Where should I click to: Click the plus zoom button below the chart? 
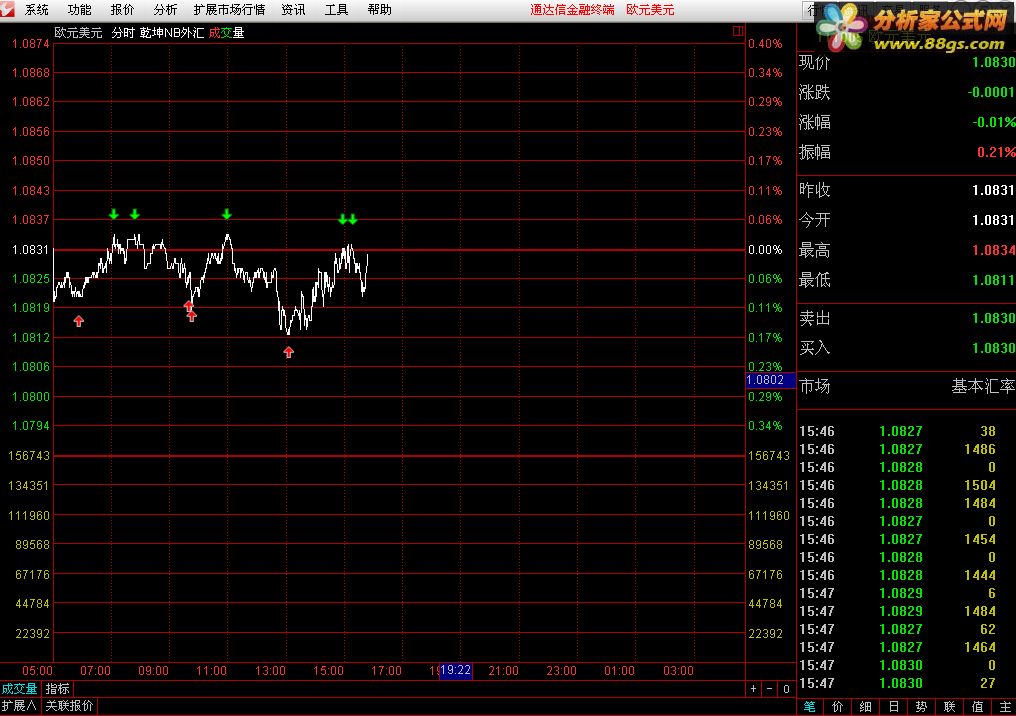(753, 689)
